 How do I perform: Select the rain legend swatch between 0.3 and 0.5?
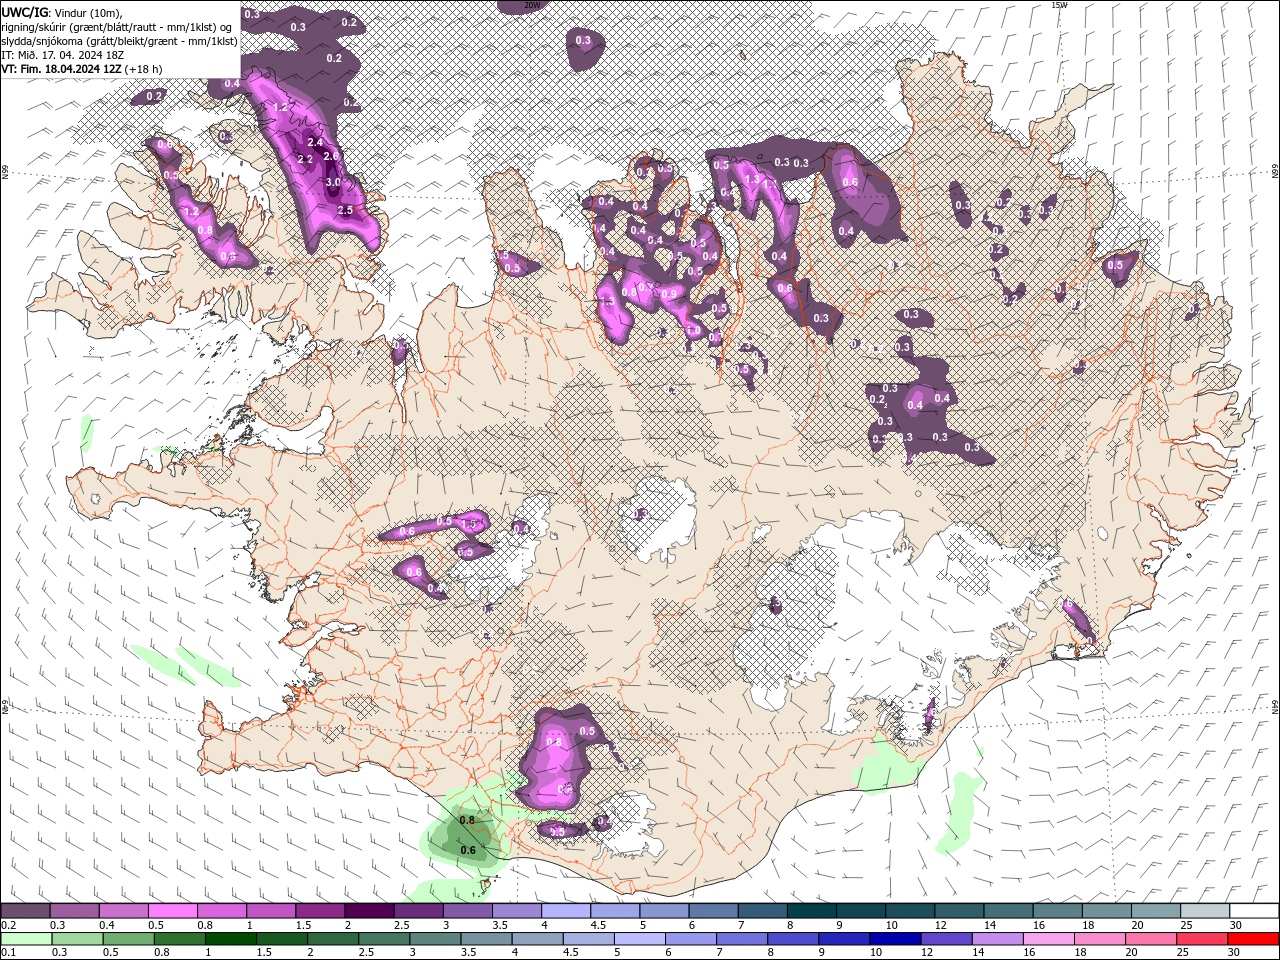point(77,939)
